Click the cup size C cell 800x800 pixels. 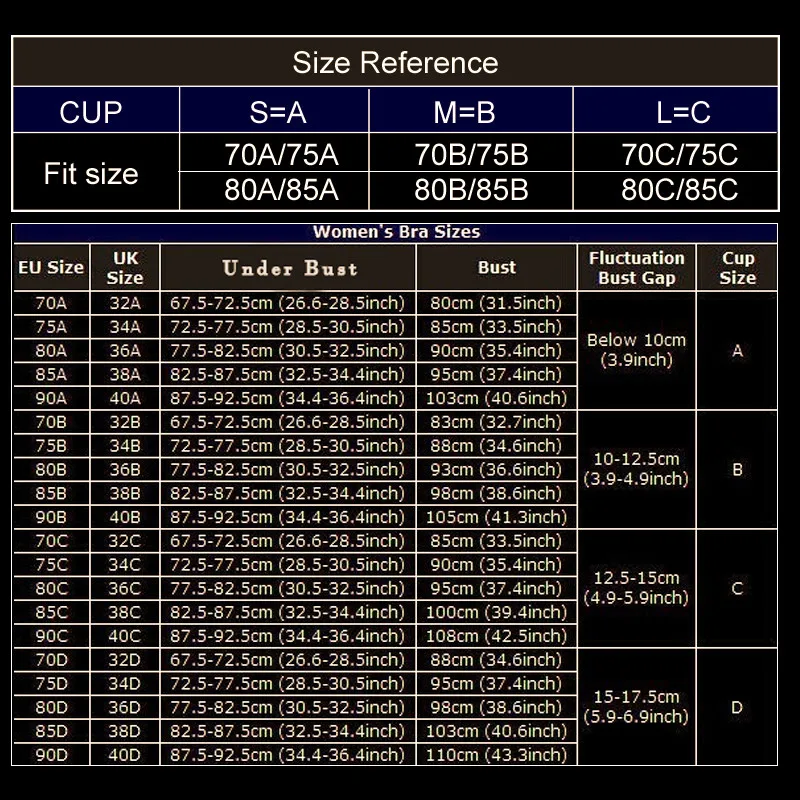[x=737, y=588]
